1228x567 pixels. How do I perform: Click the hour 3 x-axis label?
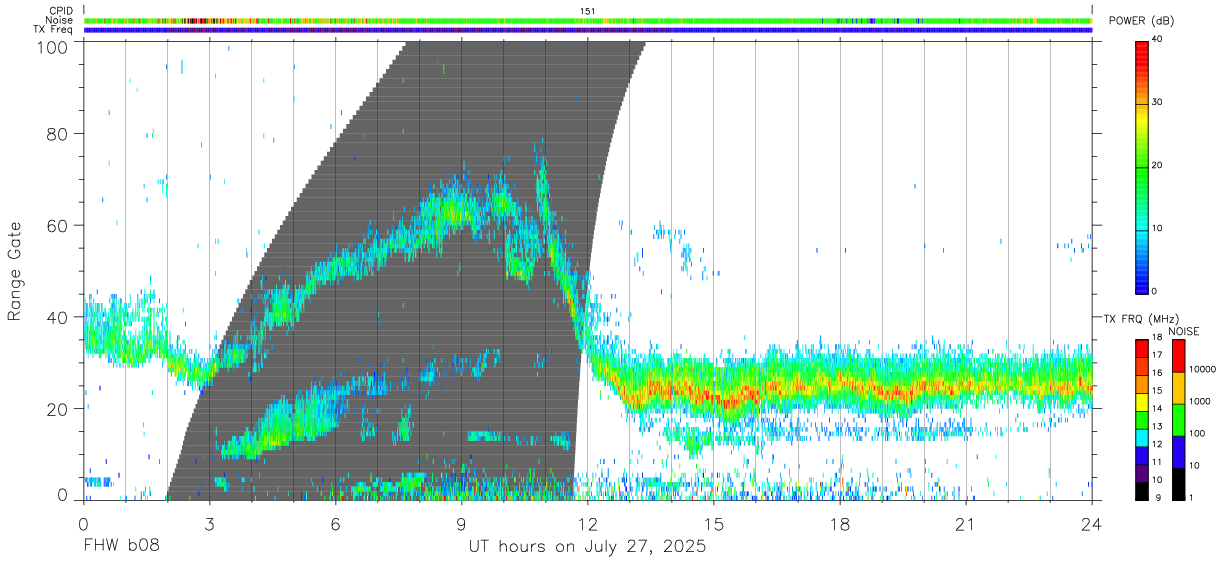(209, 524)
